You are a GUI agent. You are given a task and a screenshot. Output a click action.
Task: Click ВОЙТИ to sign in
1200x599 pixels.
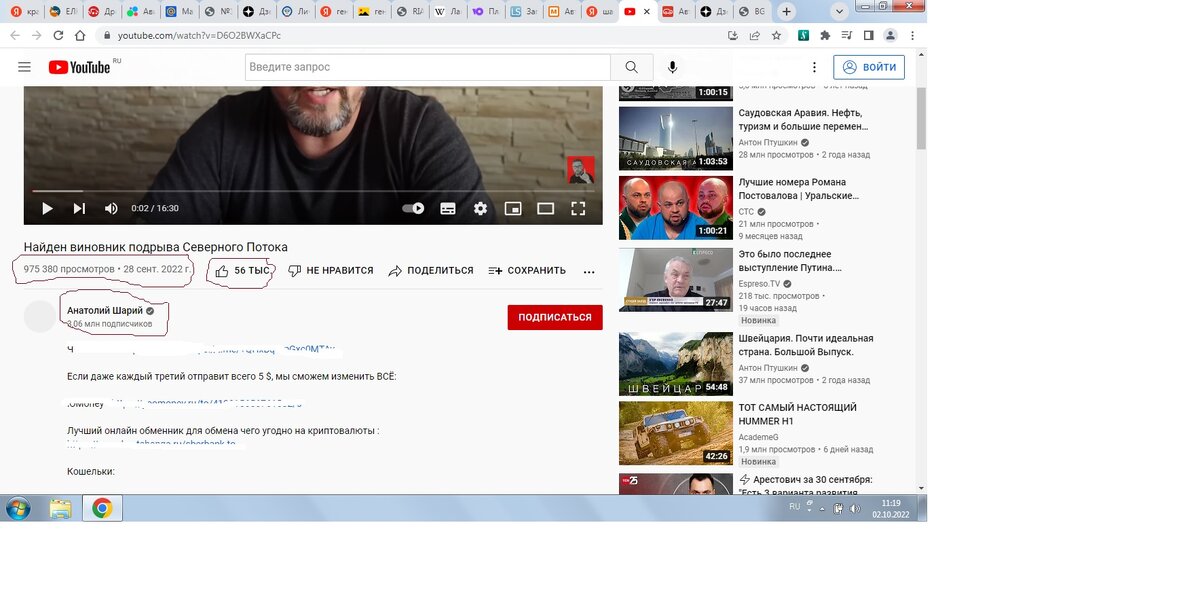point(870,66)
